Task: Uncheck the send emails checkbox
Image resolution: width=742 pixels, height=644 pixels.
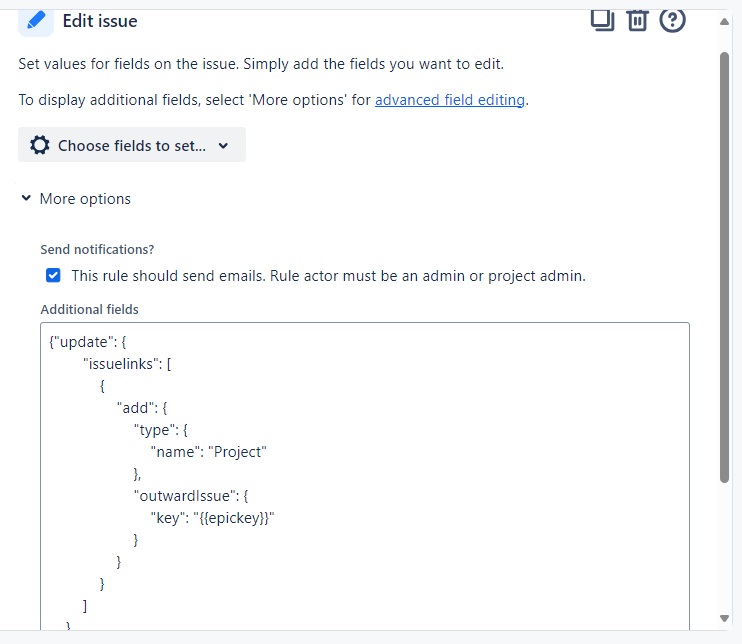Action: point(53,275)
